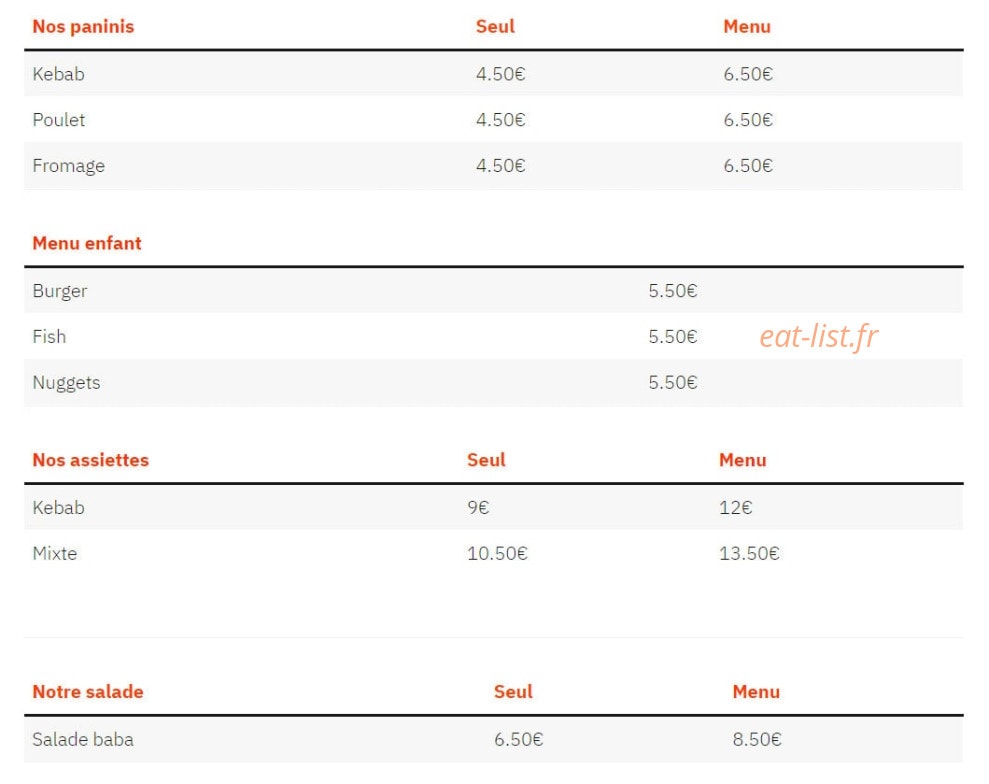Click the Menu column header in Nos paninis

pos(747,26)
